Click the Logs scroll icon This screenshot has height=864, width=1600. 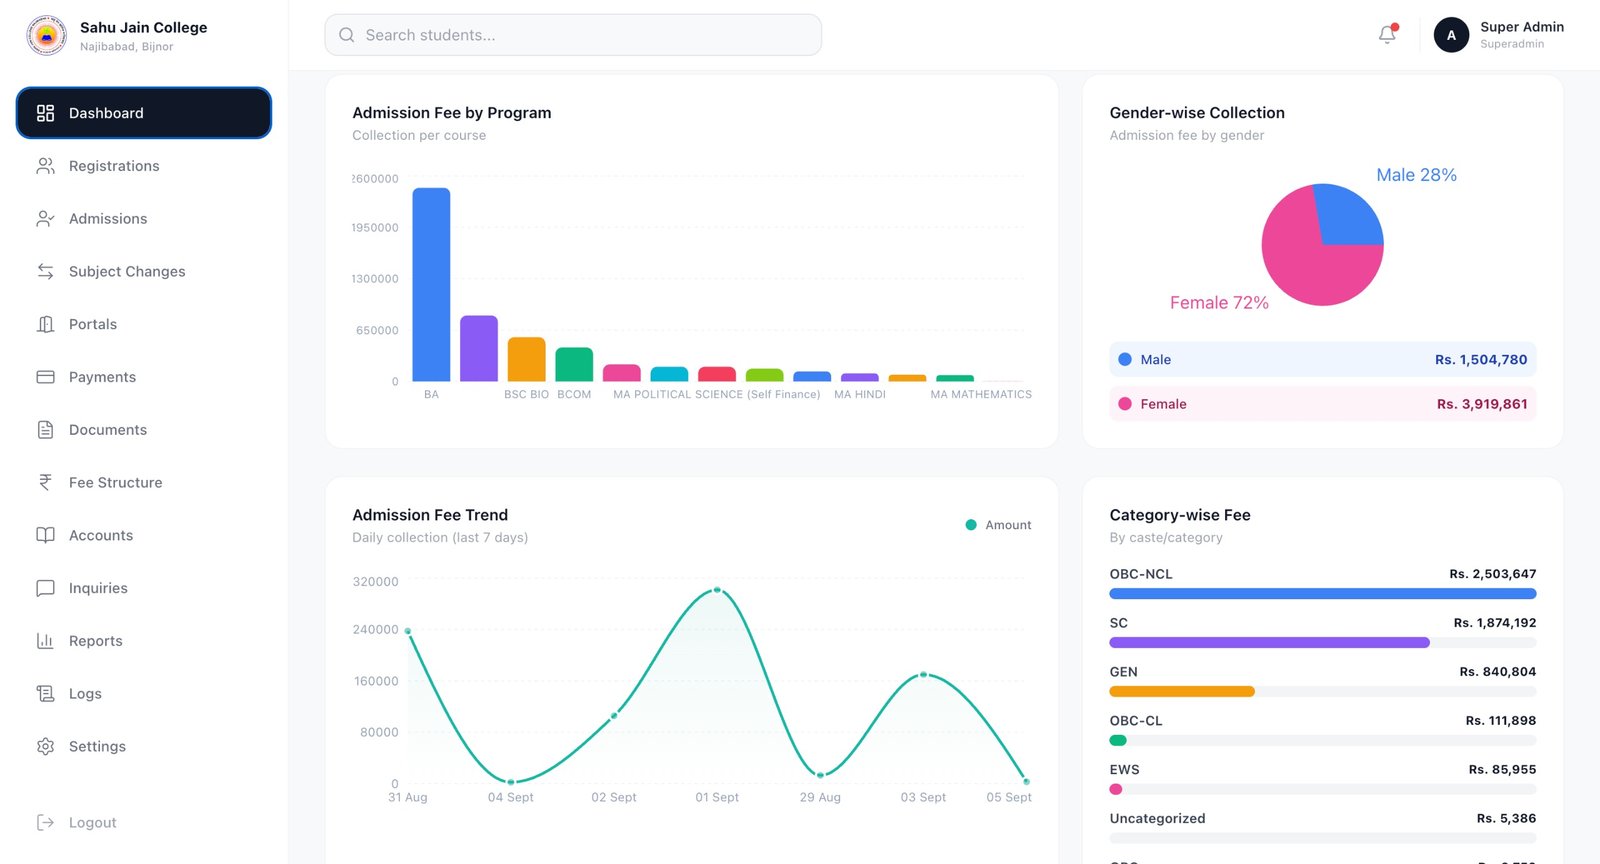coord(45,694)
